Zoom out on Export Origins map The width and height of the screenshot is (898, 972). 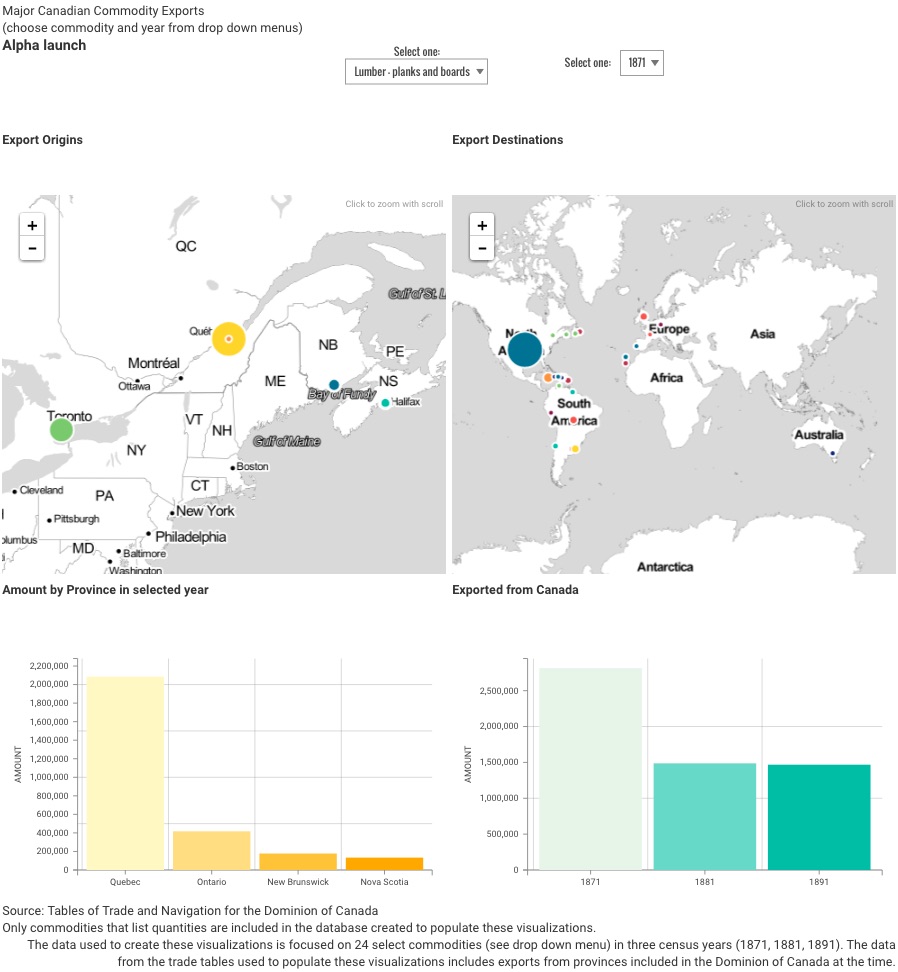32,248
